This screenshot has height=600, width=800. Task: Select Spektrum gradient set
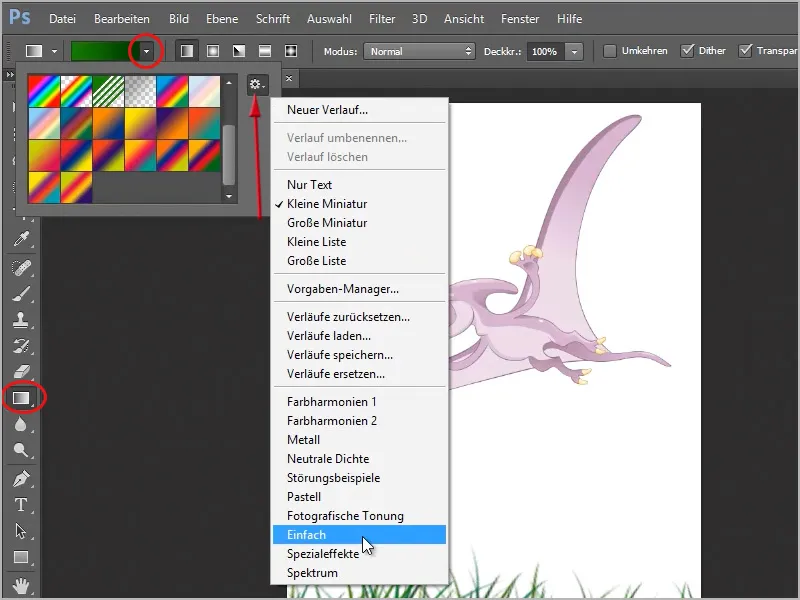coord(359,572)
